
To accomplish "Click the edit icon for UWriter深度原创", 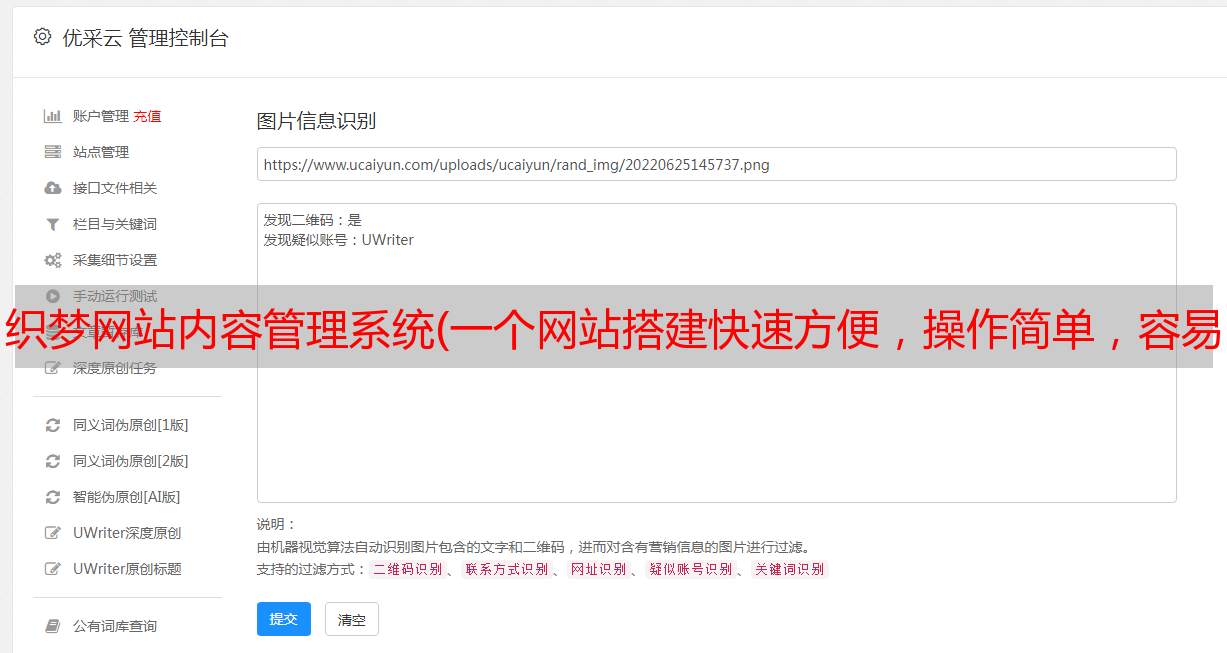I will tap(53, 533).
